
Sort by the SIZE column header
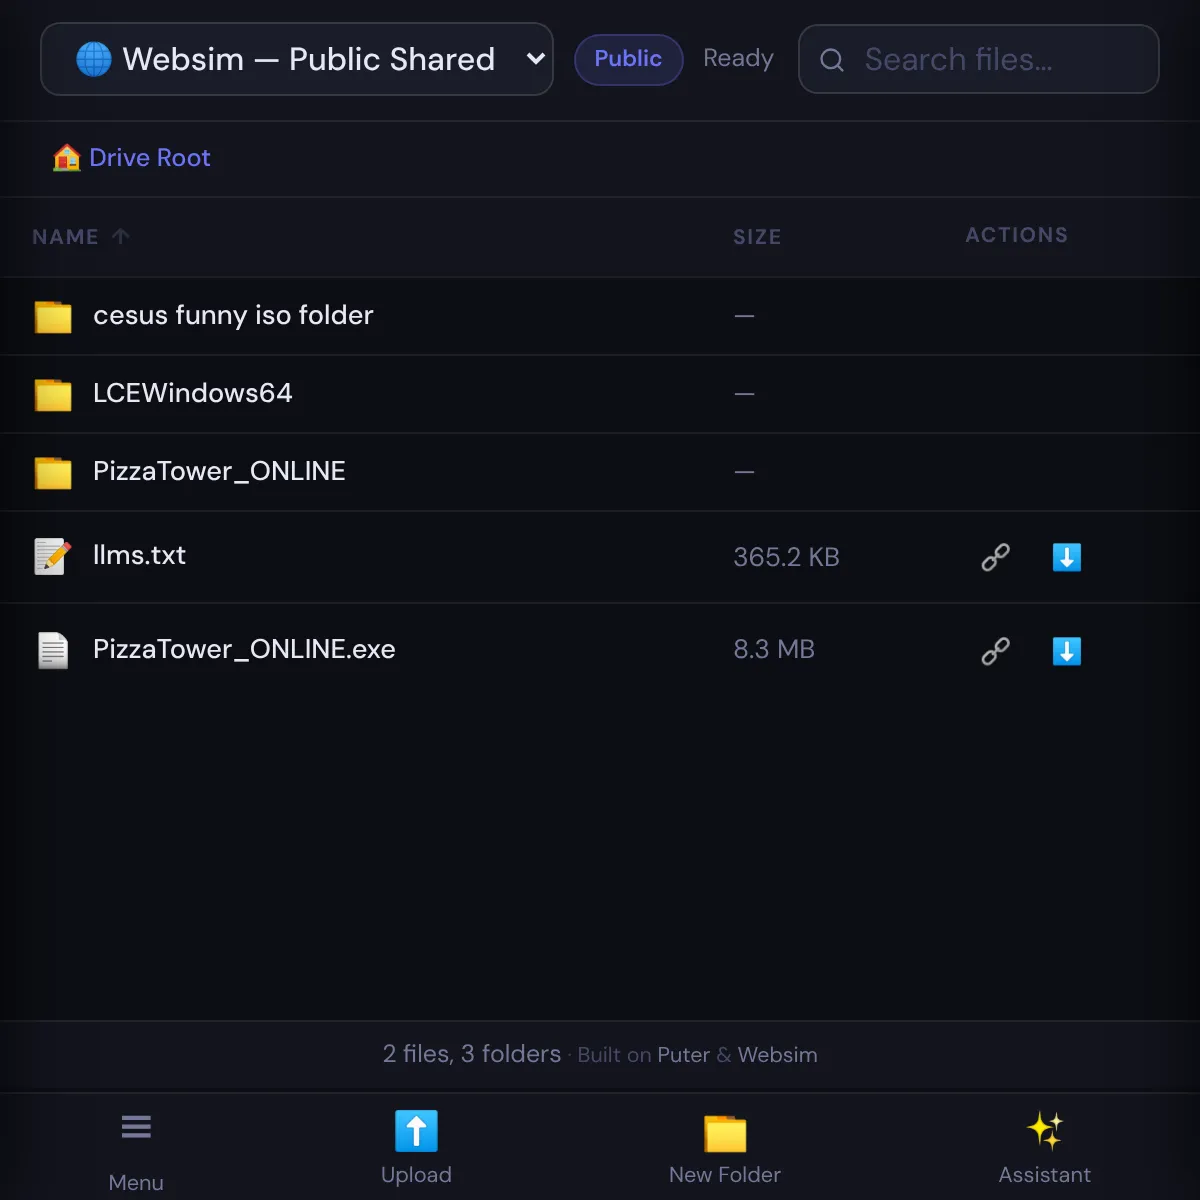(x=757, y=237)
